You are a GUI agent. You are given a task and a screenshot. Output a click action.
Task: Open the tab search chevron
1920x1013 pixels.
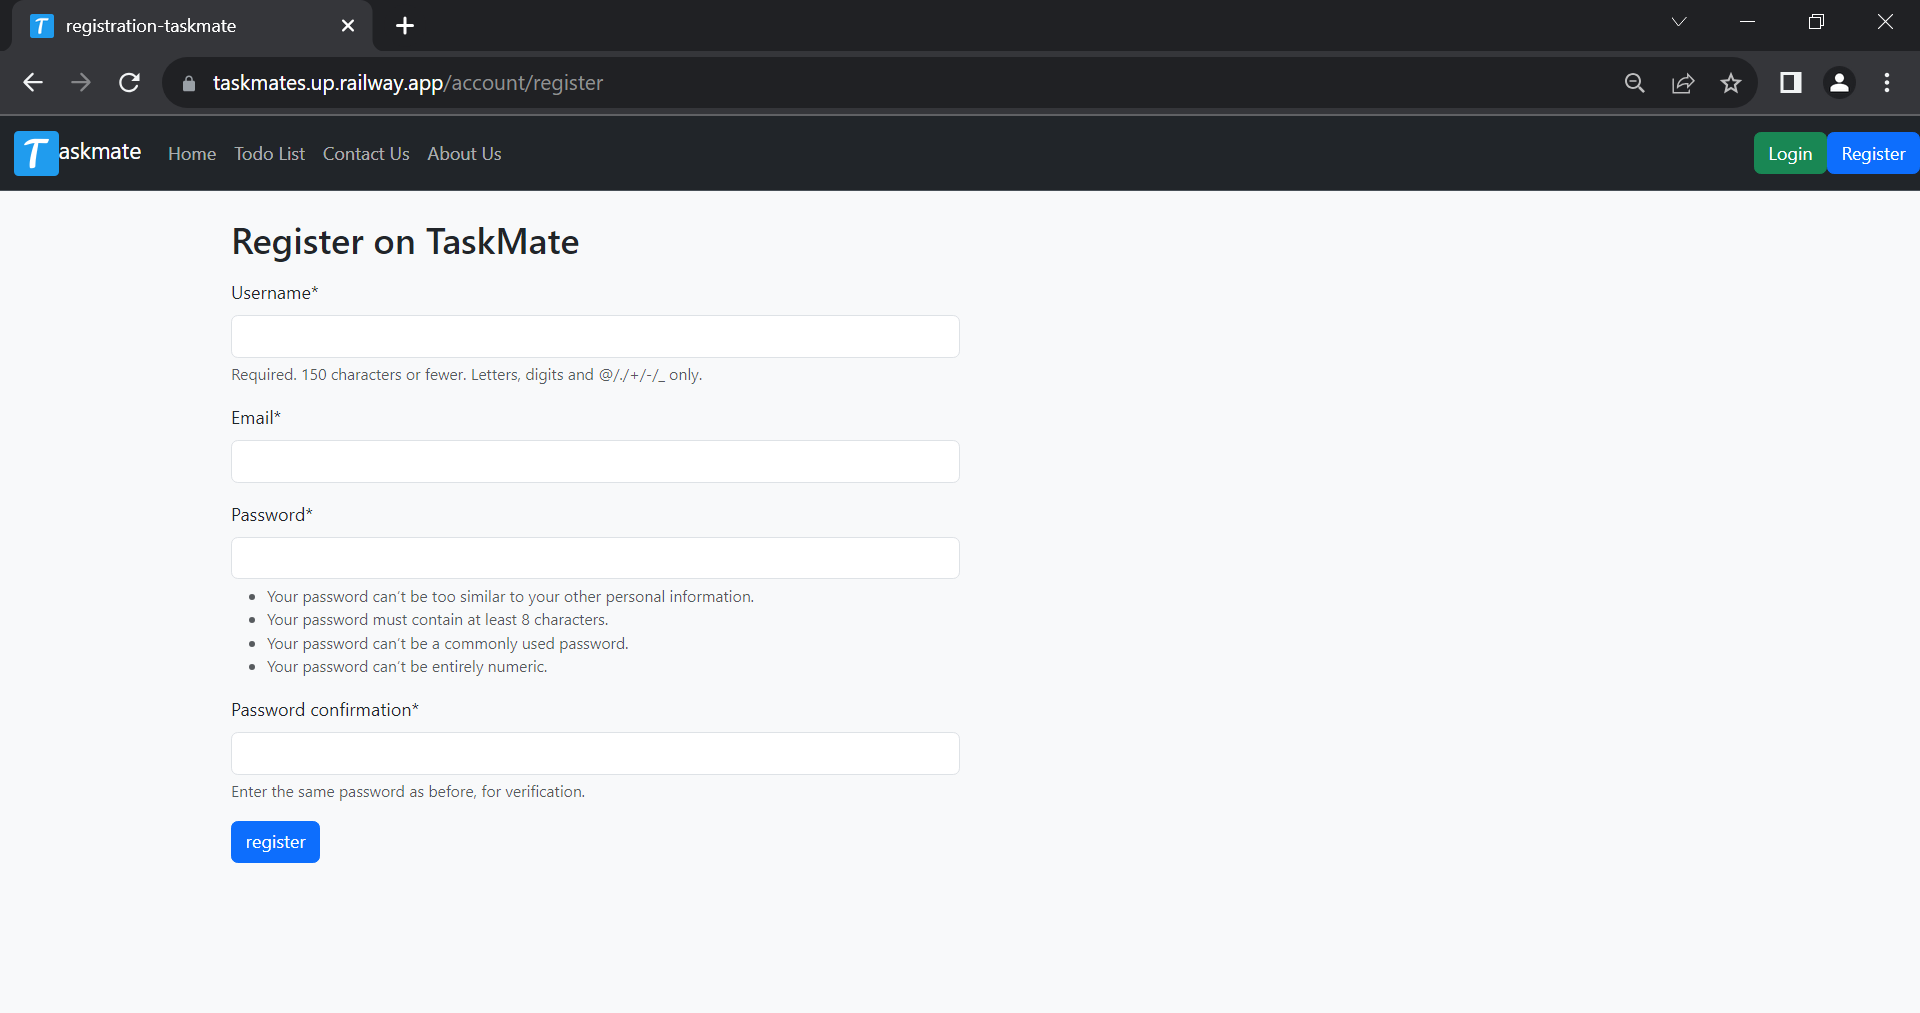pos(1679,21)
